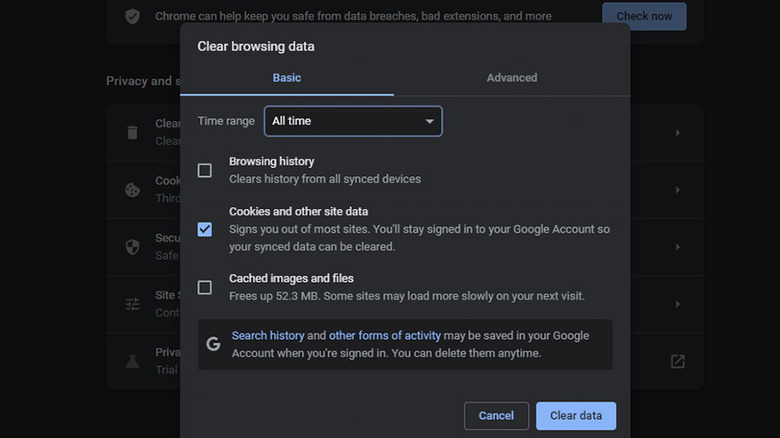Switch to the Advanced tab

(511, 78)
